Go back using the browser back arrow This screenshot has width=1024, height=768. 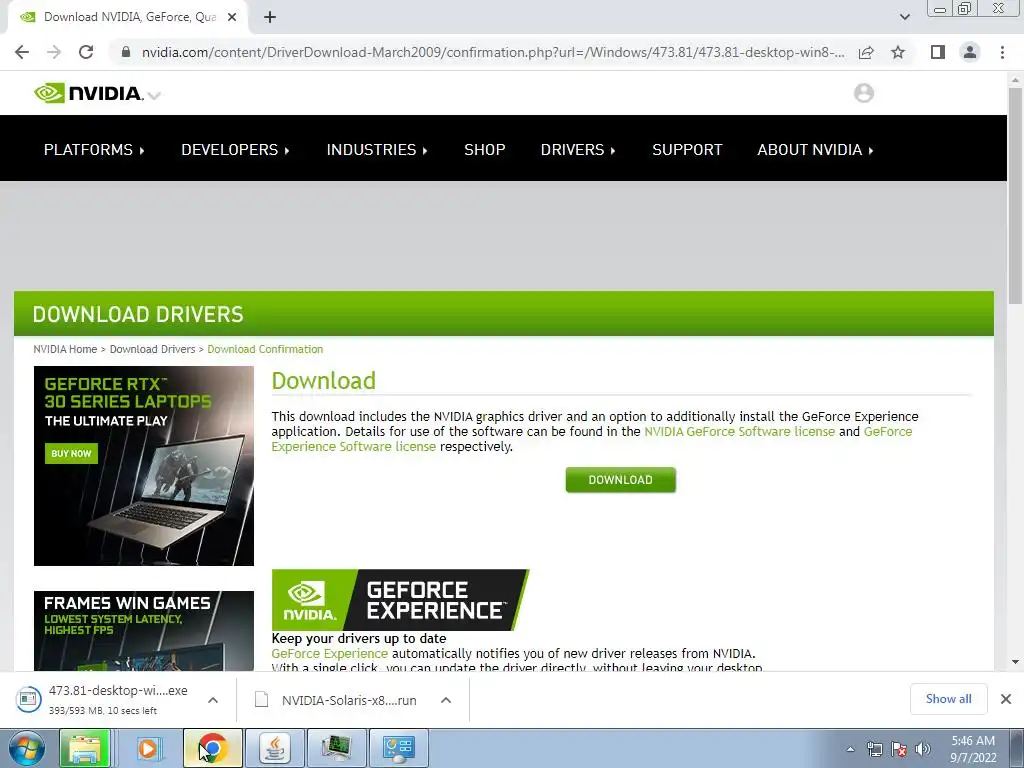tap(22, 52)
